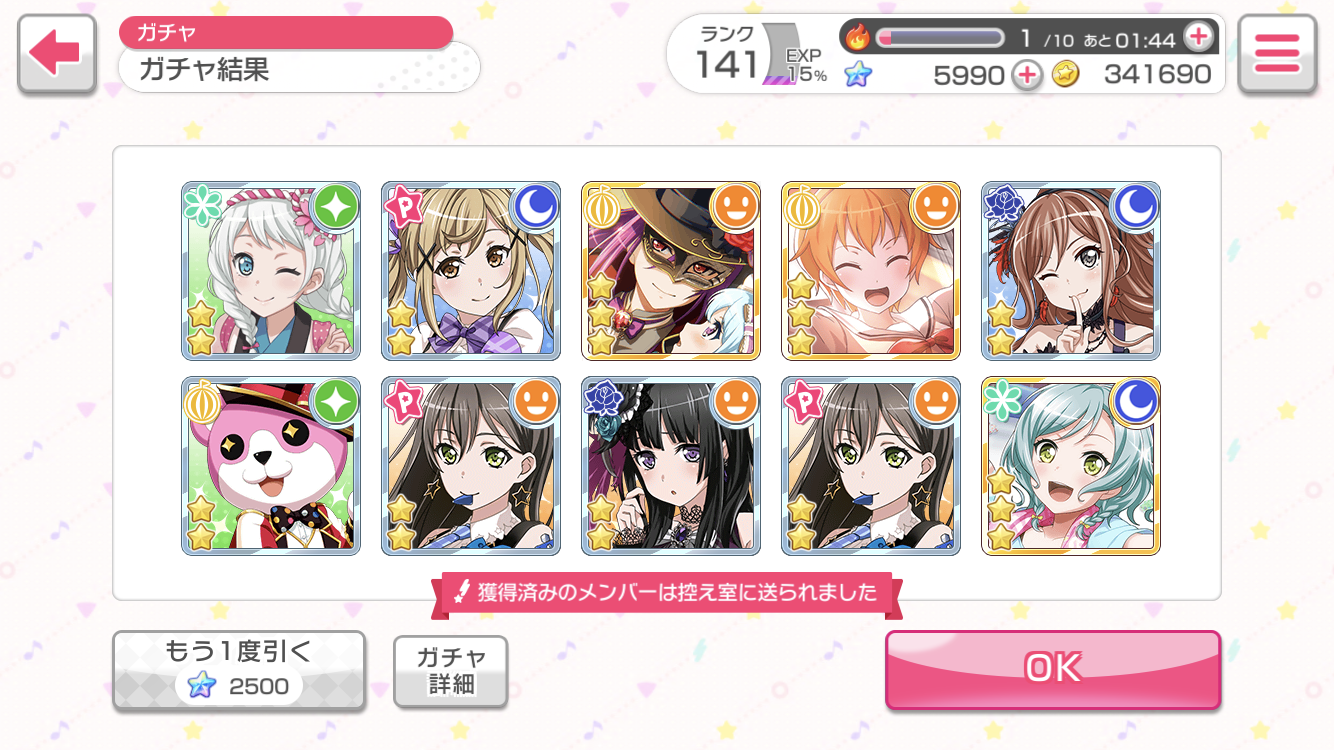Select the white-haired winking girl card
The width and height of the screenshot is (1334, 750).
coord(271,271)
